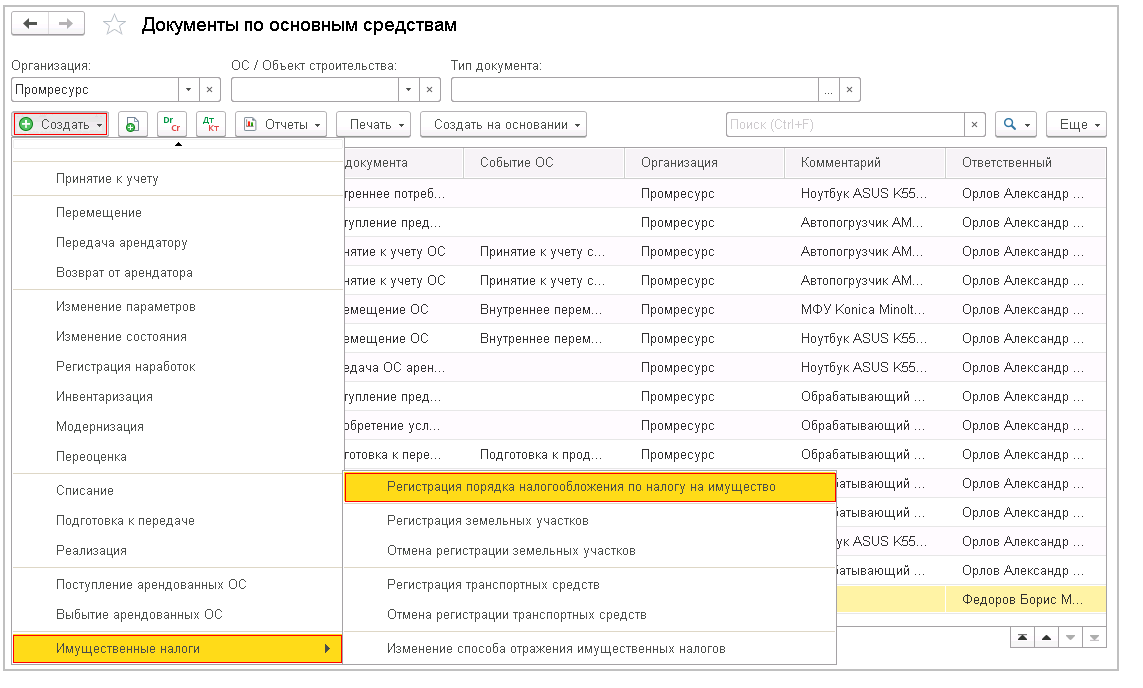Viewport: 1143px width, 688px height.
Task: Open the Создать на основании dropdown
Action: coord(503,125)
